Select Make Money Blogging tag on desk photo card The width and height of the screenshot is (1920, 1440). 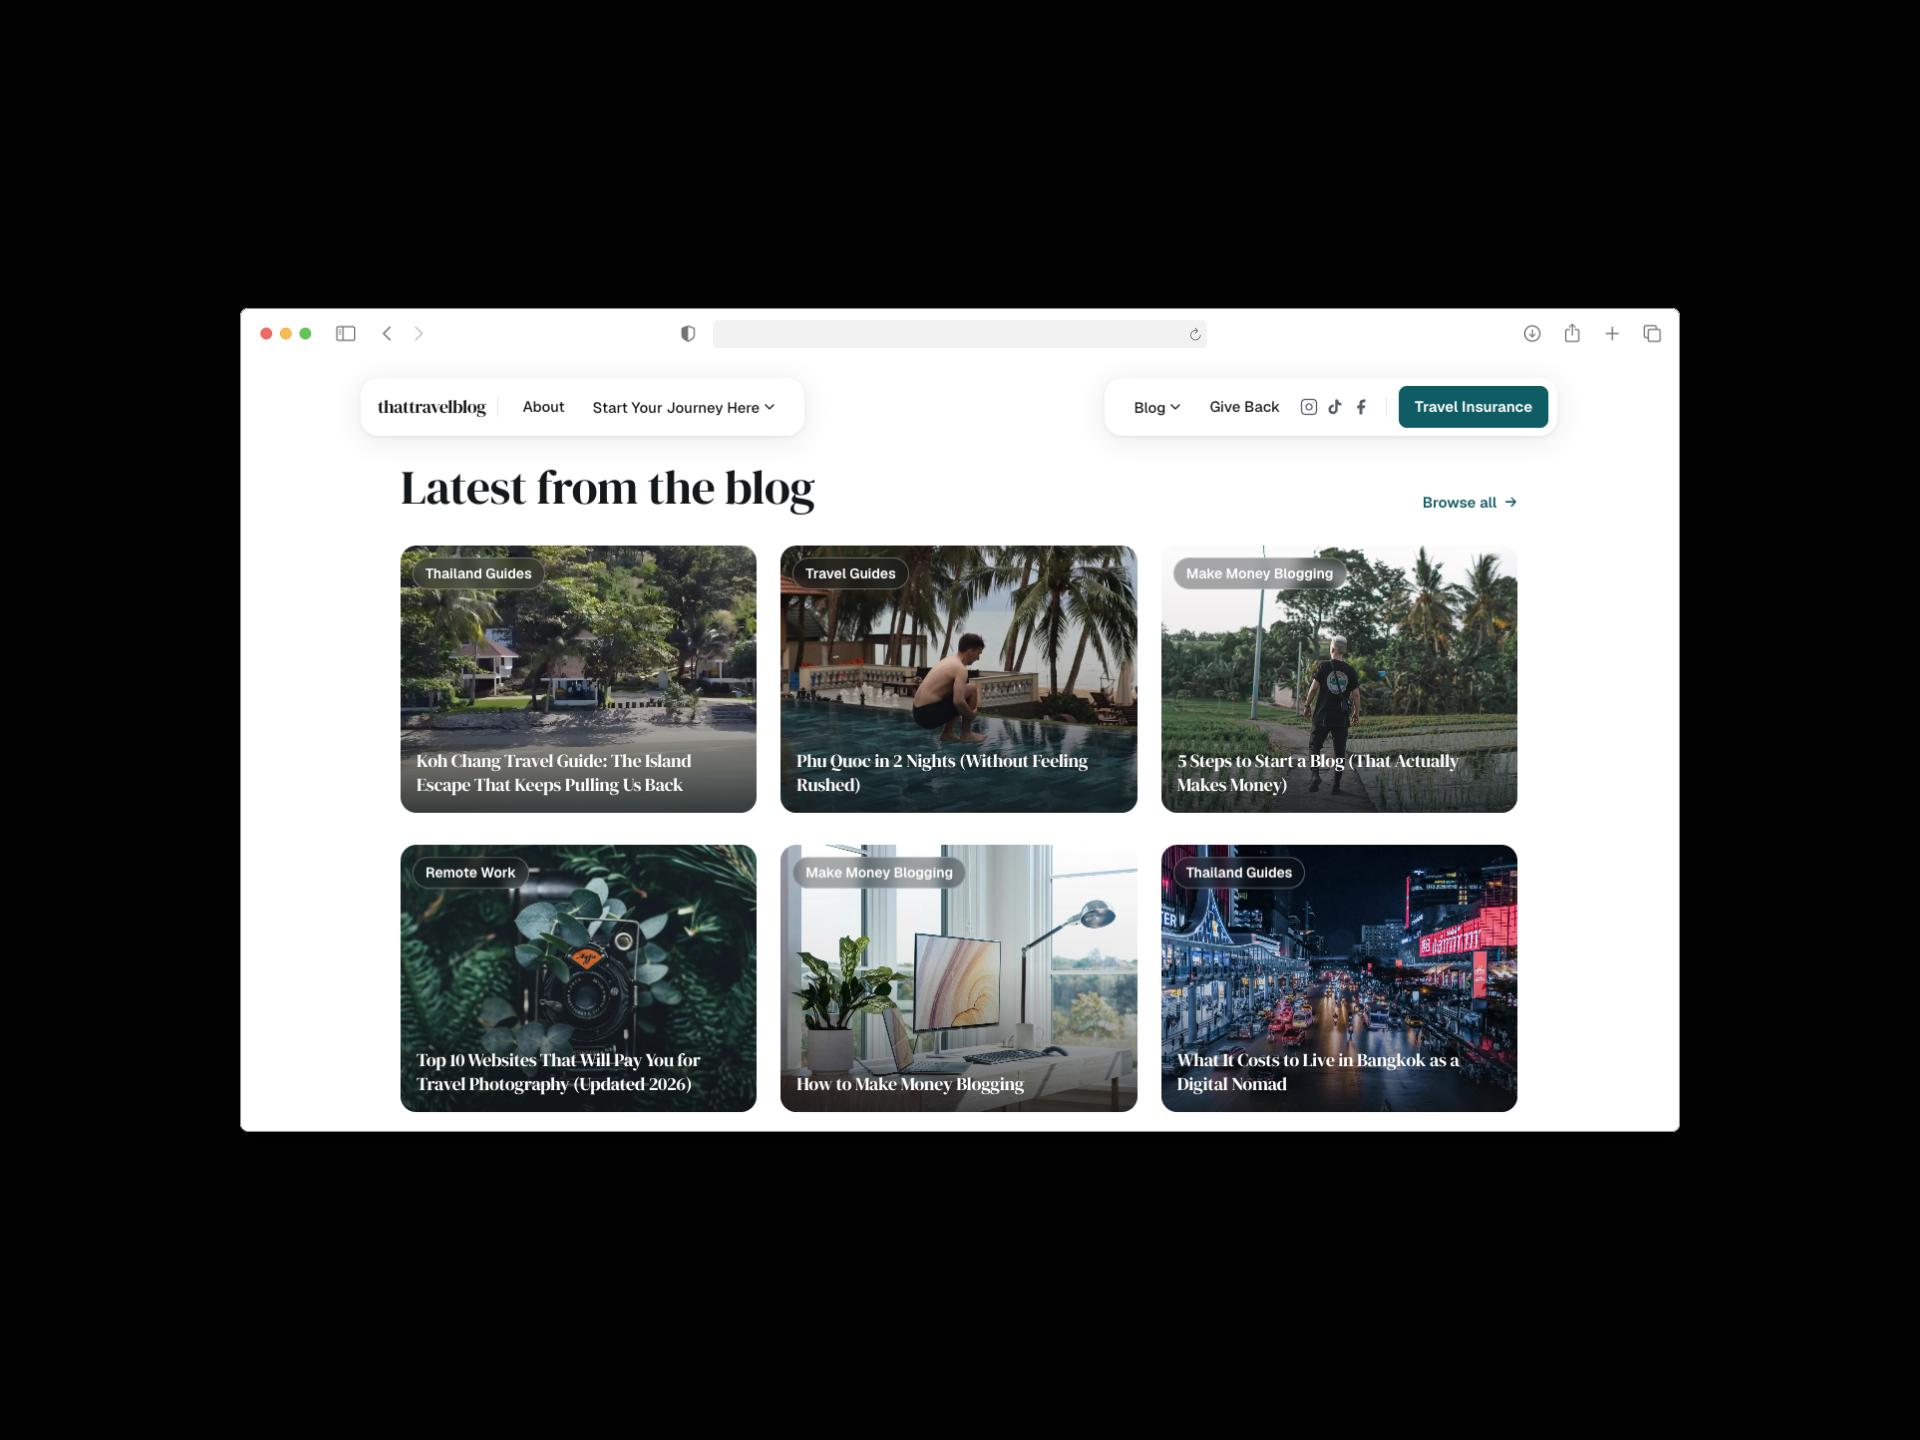(x=879, y=872)
